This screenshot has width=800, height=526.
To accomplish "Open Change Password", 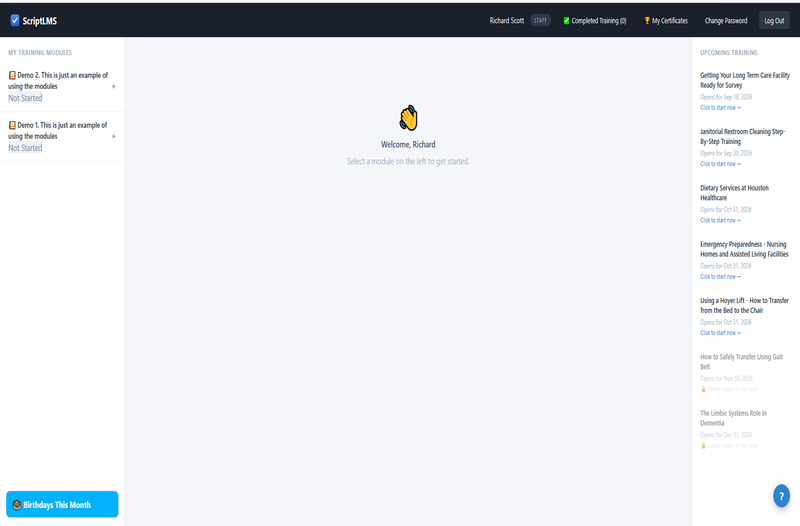I will point(726,20).
